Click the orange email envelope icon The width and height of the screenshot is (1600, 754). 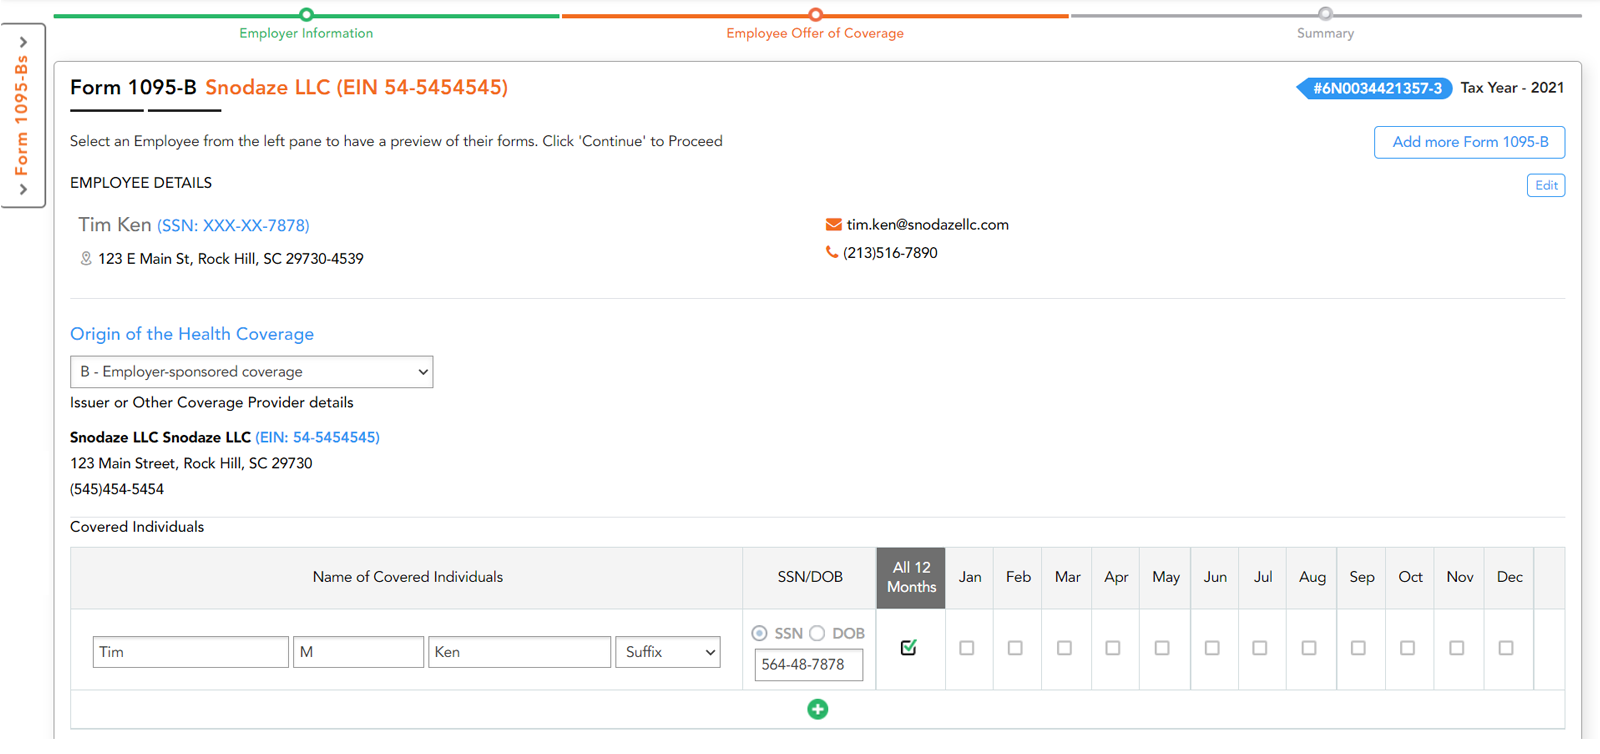coord(833,225)
